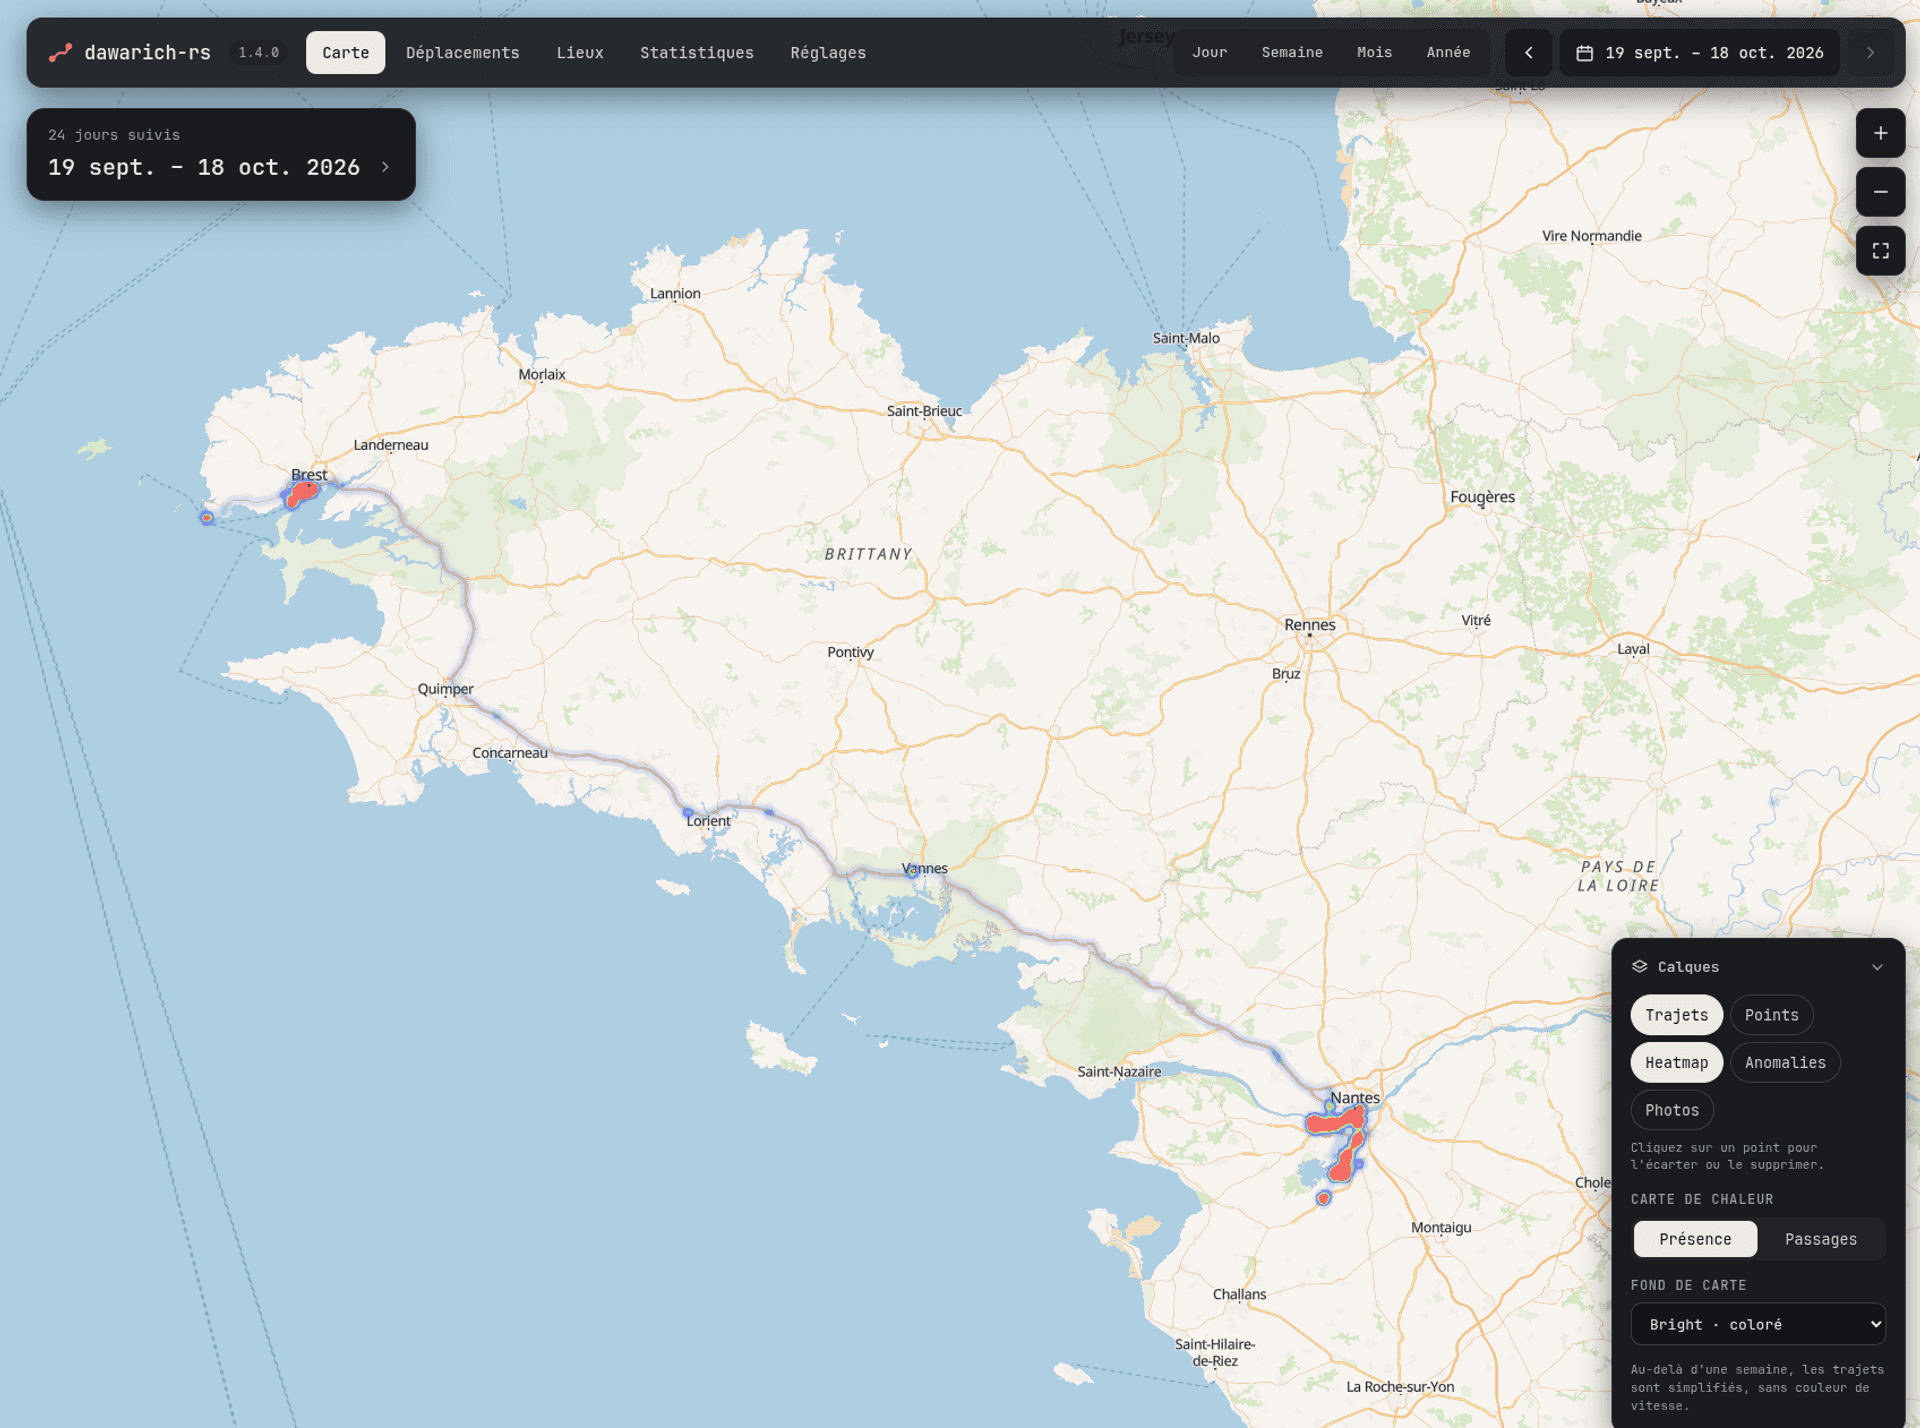Click the small heatmap spot west of Brest
Image resolution: width=1920 pixels, height=1428 pixels.
207,517
